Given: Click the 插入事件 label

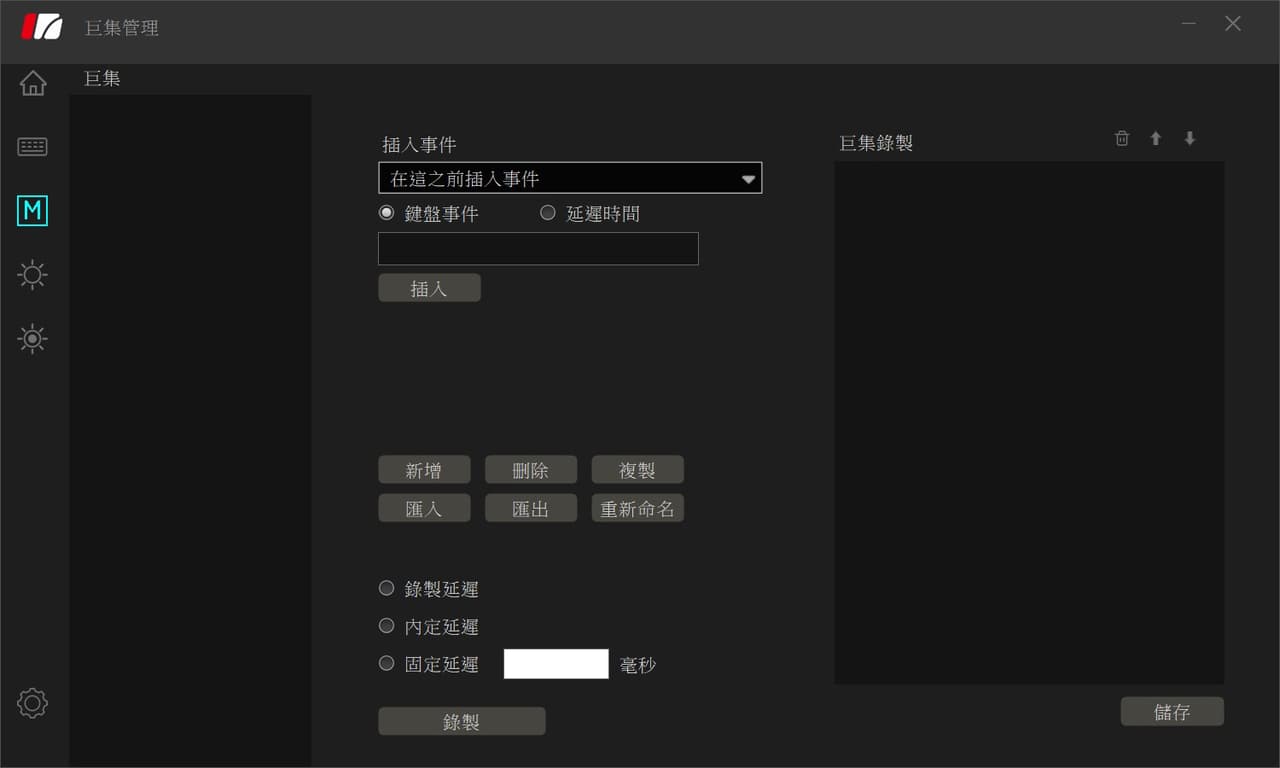Looking at the screenshot, I should pos(419,145).
